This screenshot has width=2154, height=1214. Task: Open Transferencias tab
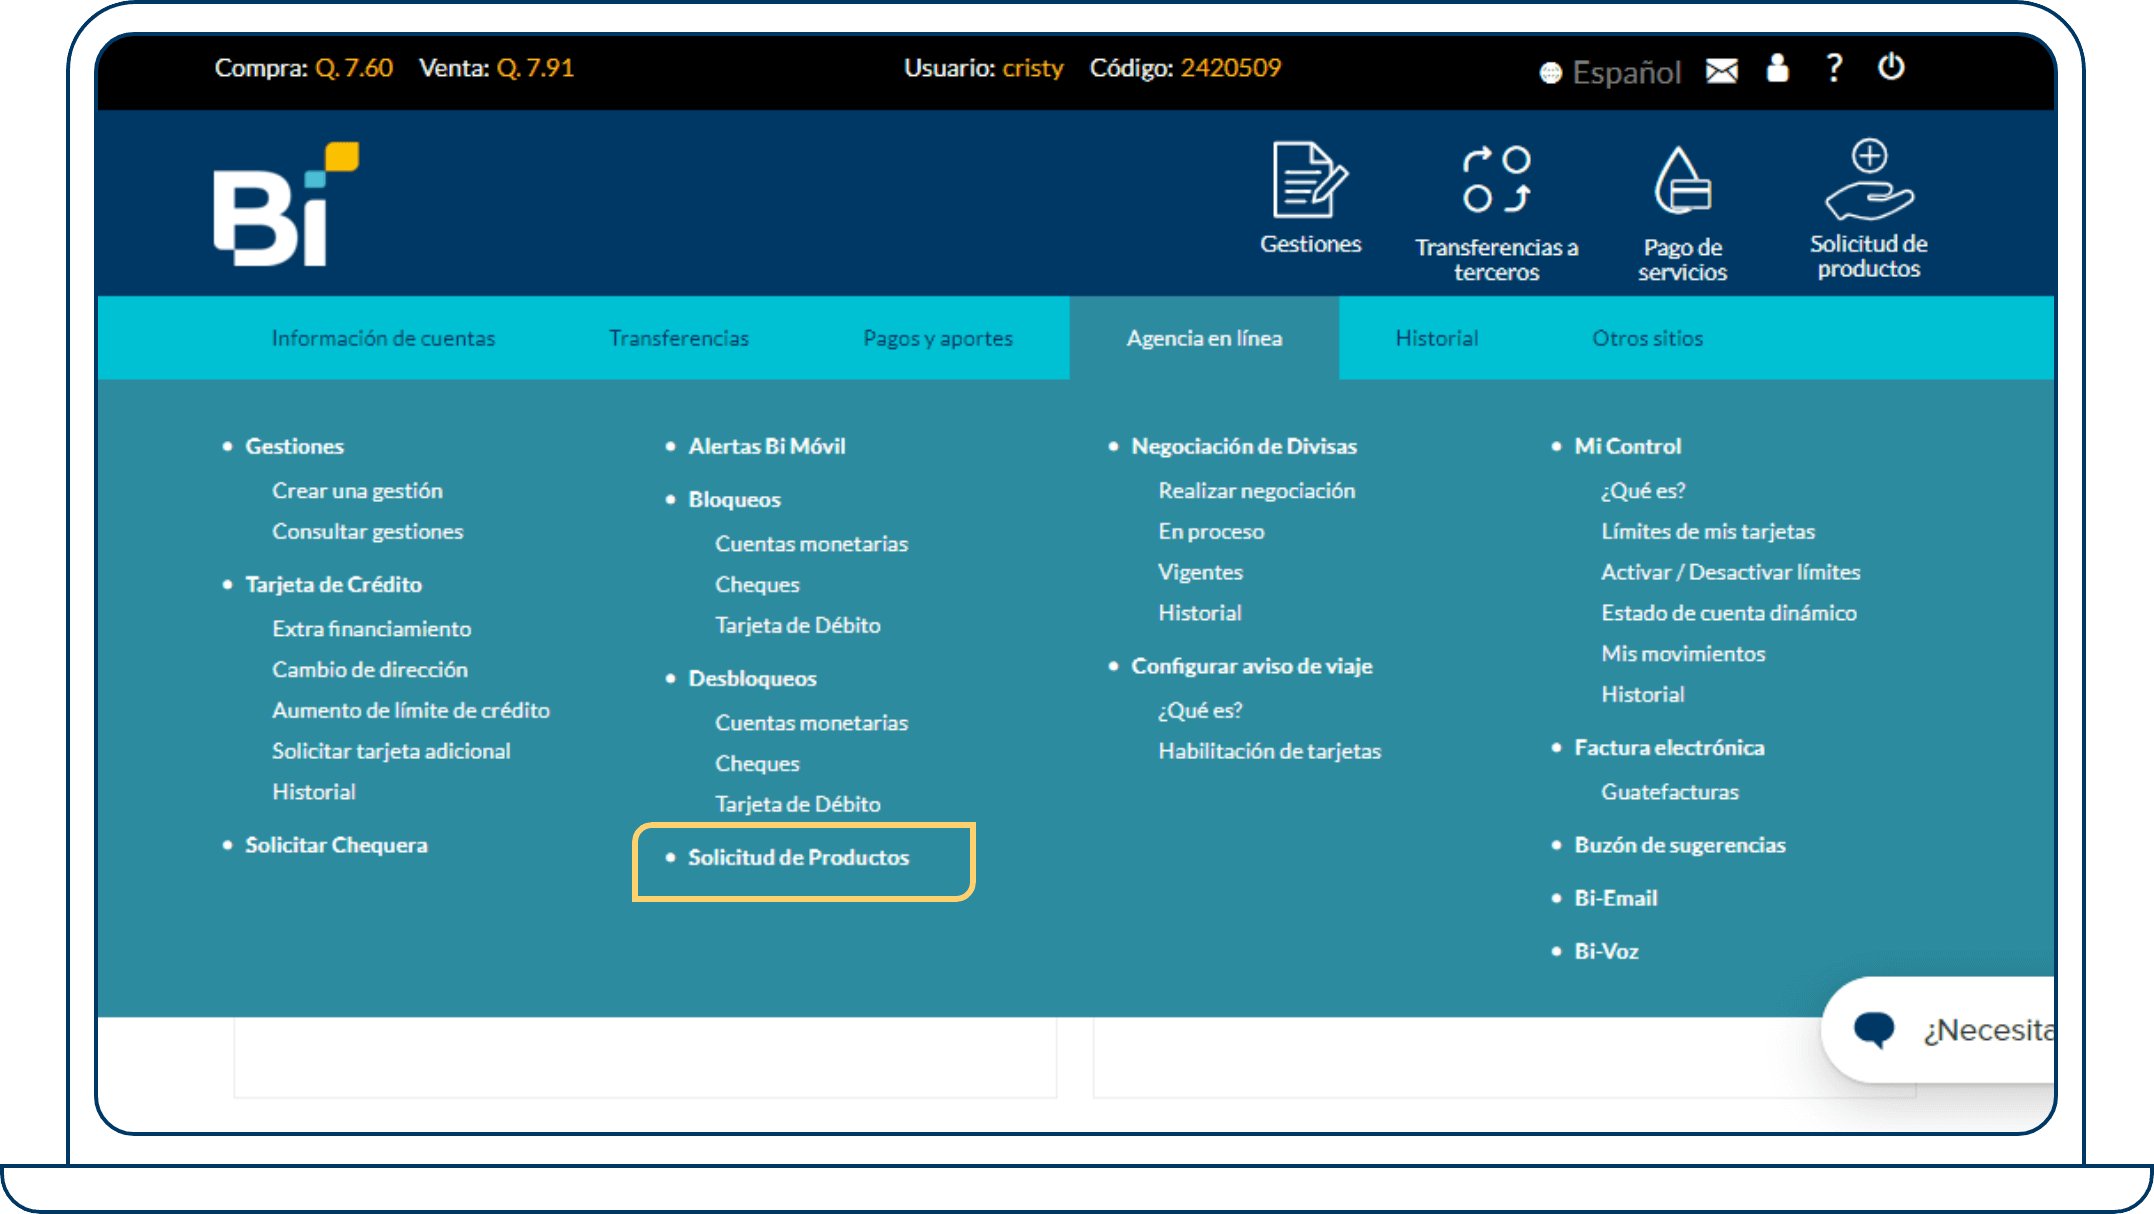point(679,338)
